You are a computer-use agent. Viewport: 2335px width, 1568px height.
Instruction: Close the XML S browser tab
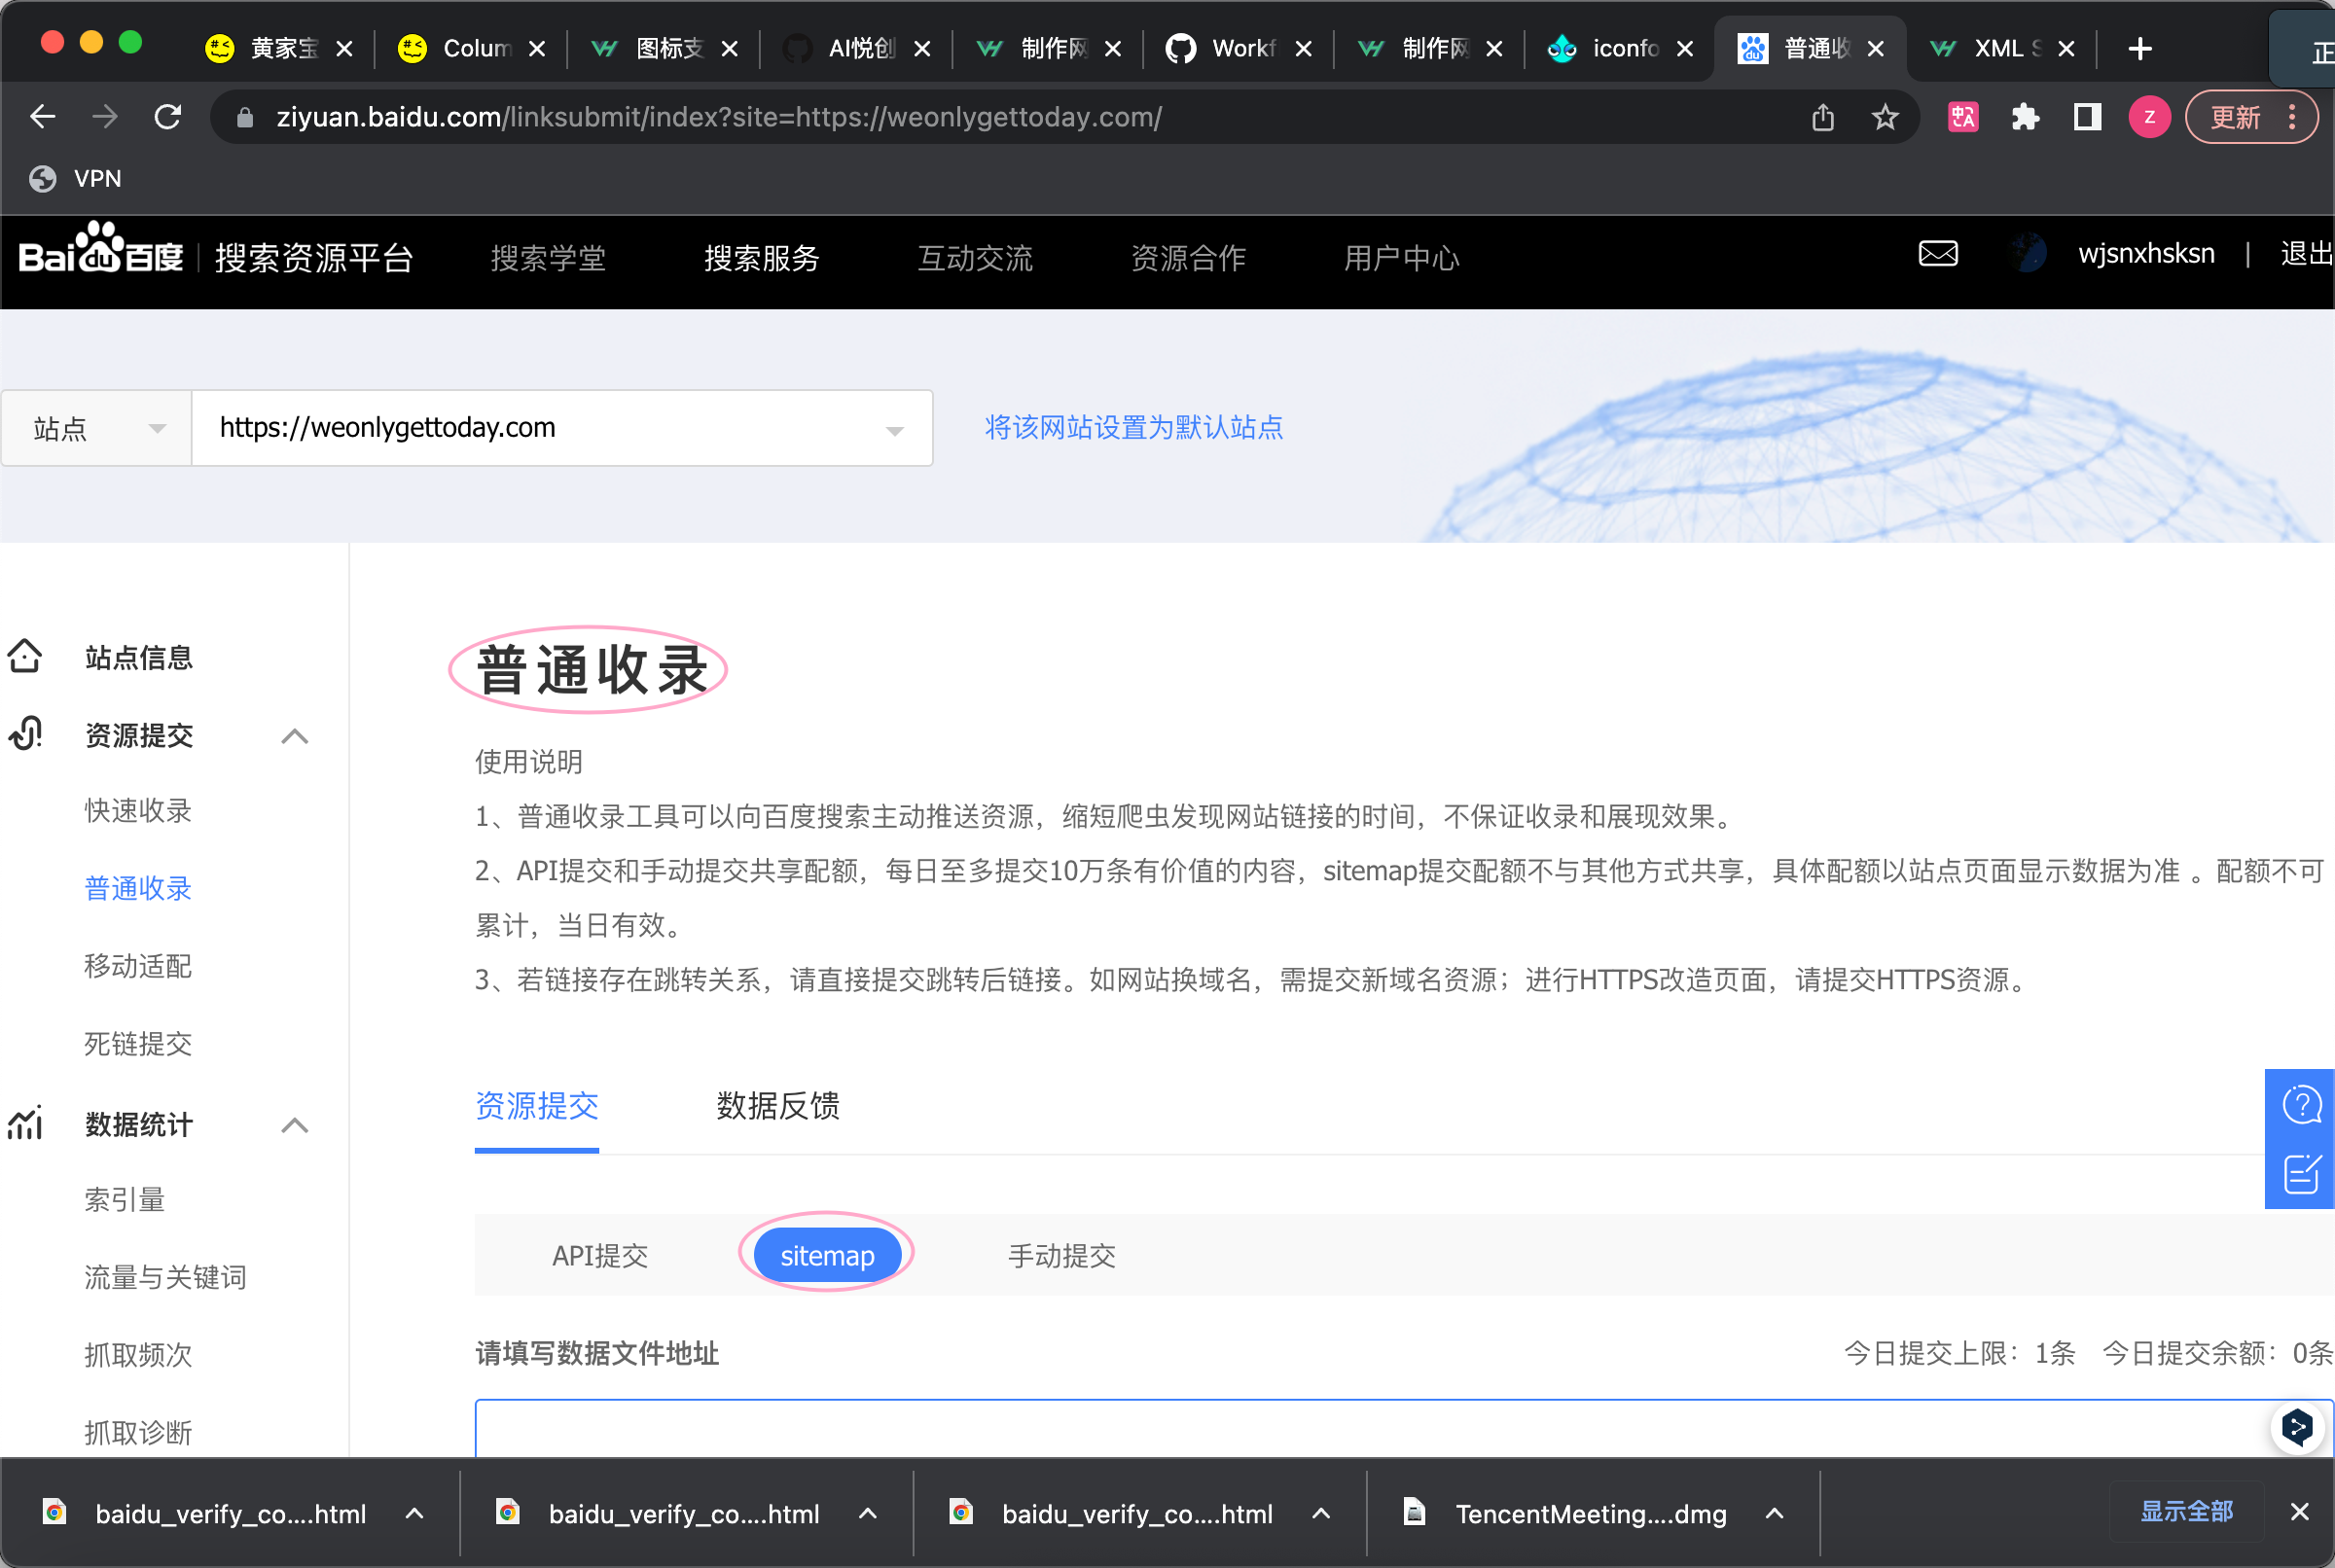tap(2066, 48)
